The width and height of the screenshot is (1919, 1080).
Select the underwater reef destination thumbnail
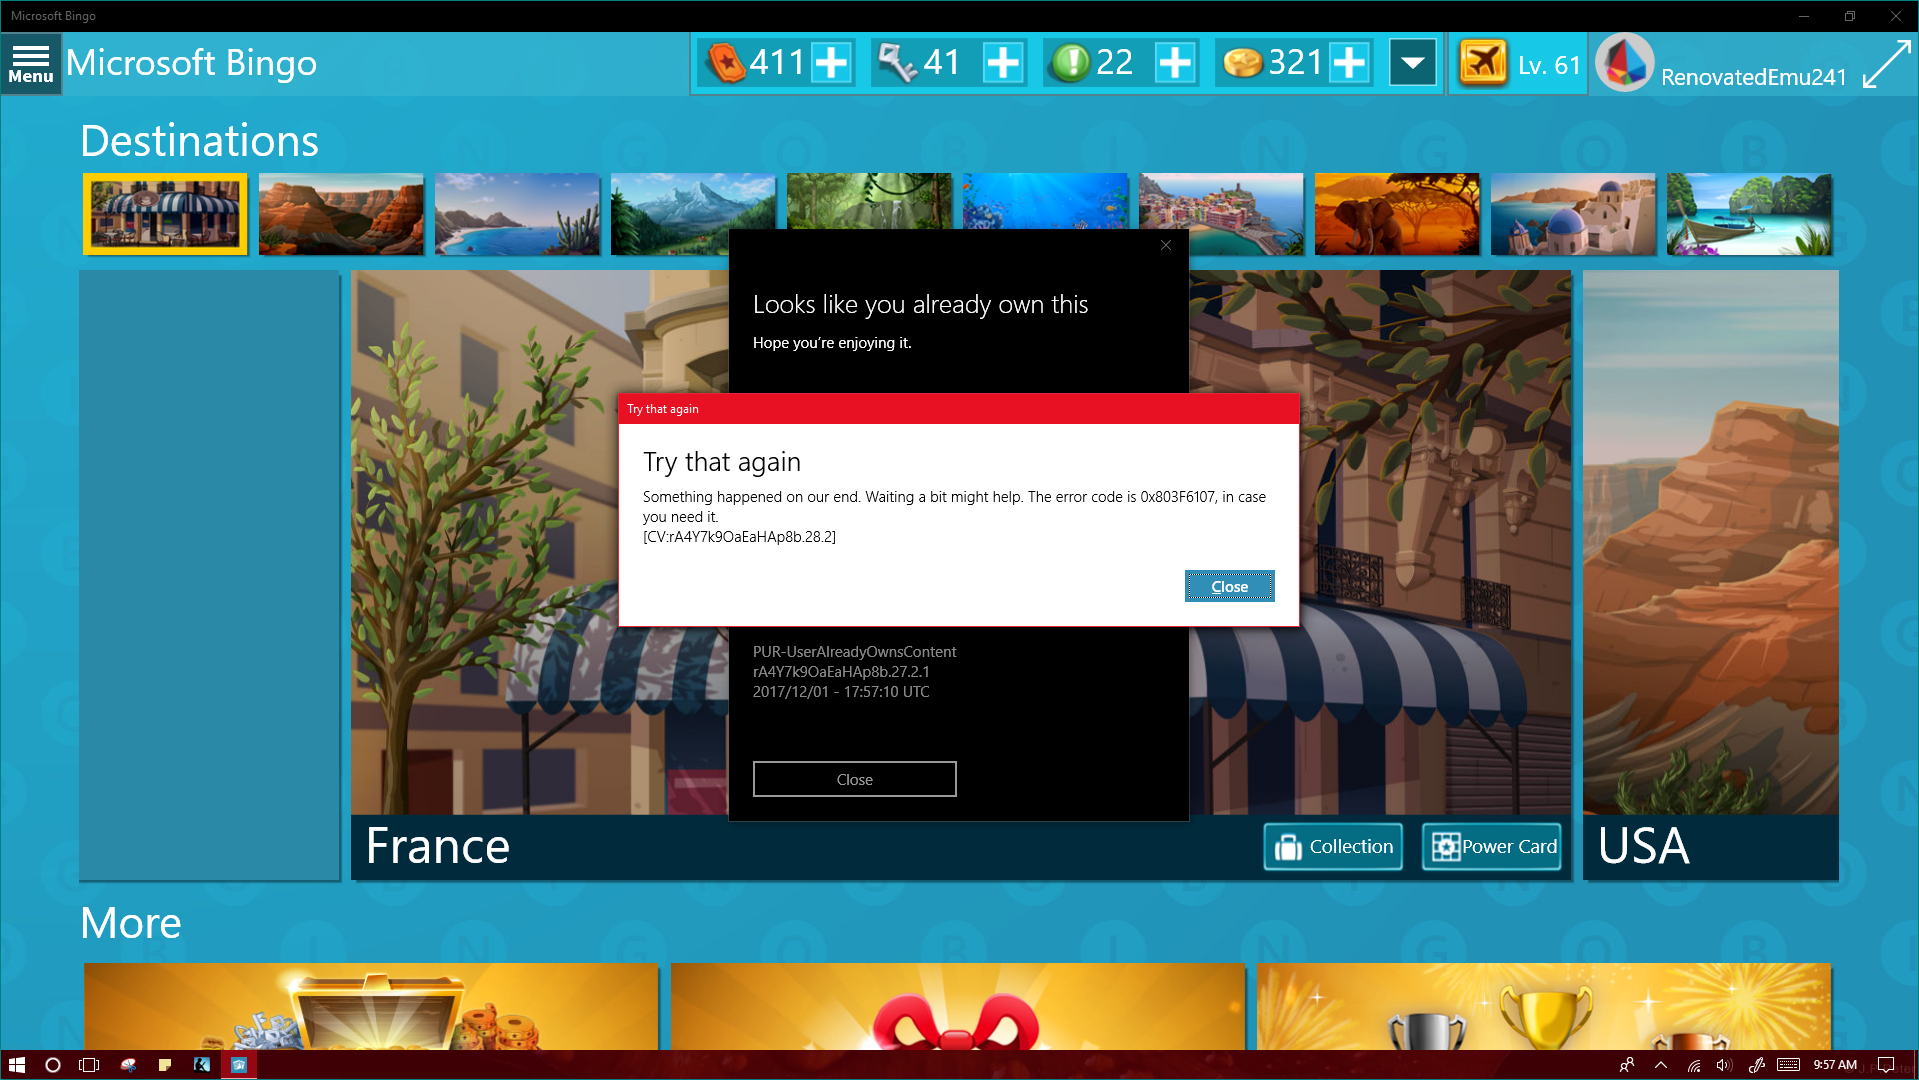coord(1045,201)
